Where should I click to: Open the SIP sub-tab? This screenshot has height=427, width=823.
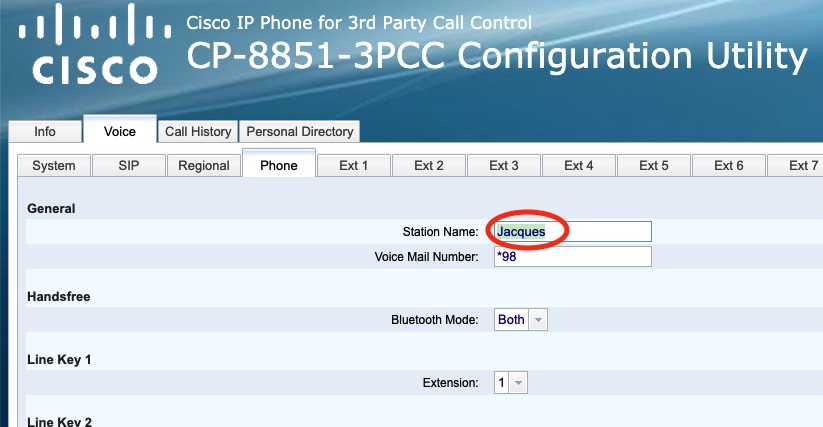pos(129,165)
